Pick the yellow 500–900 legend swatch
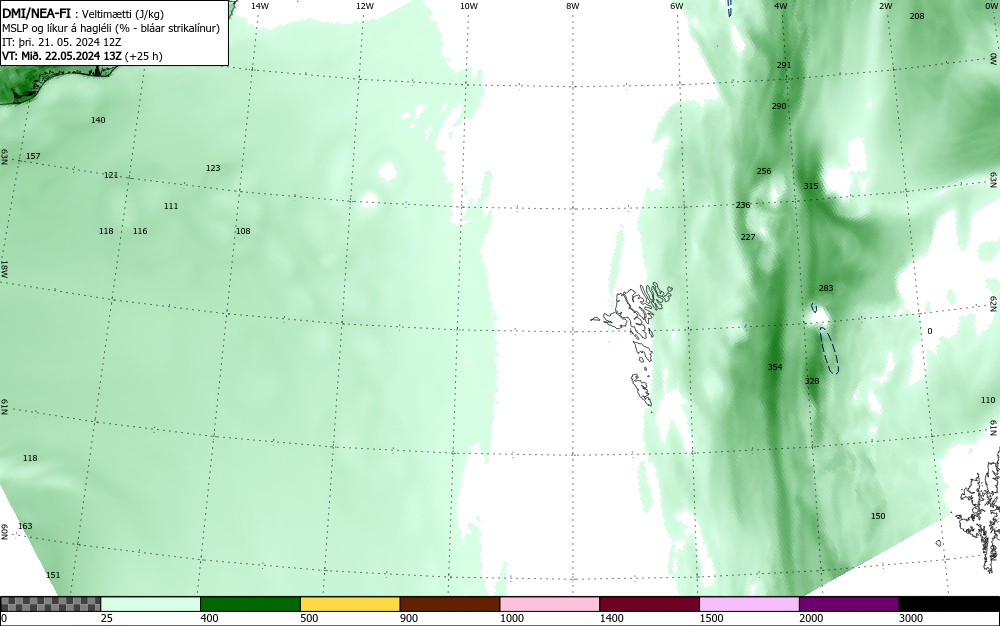1000x626 pixels. (x=350, y=604)
